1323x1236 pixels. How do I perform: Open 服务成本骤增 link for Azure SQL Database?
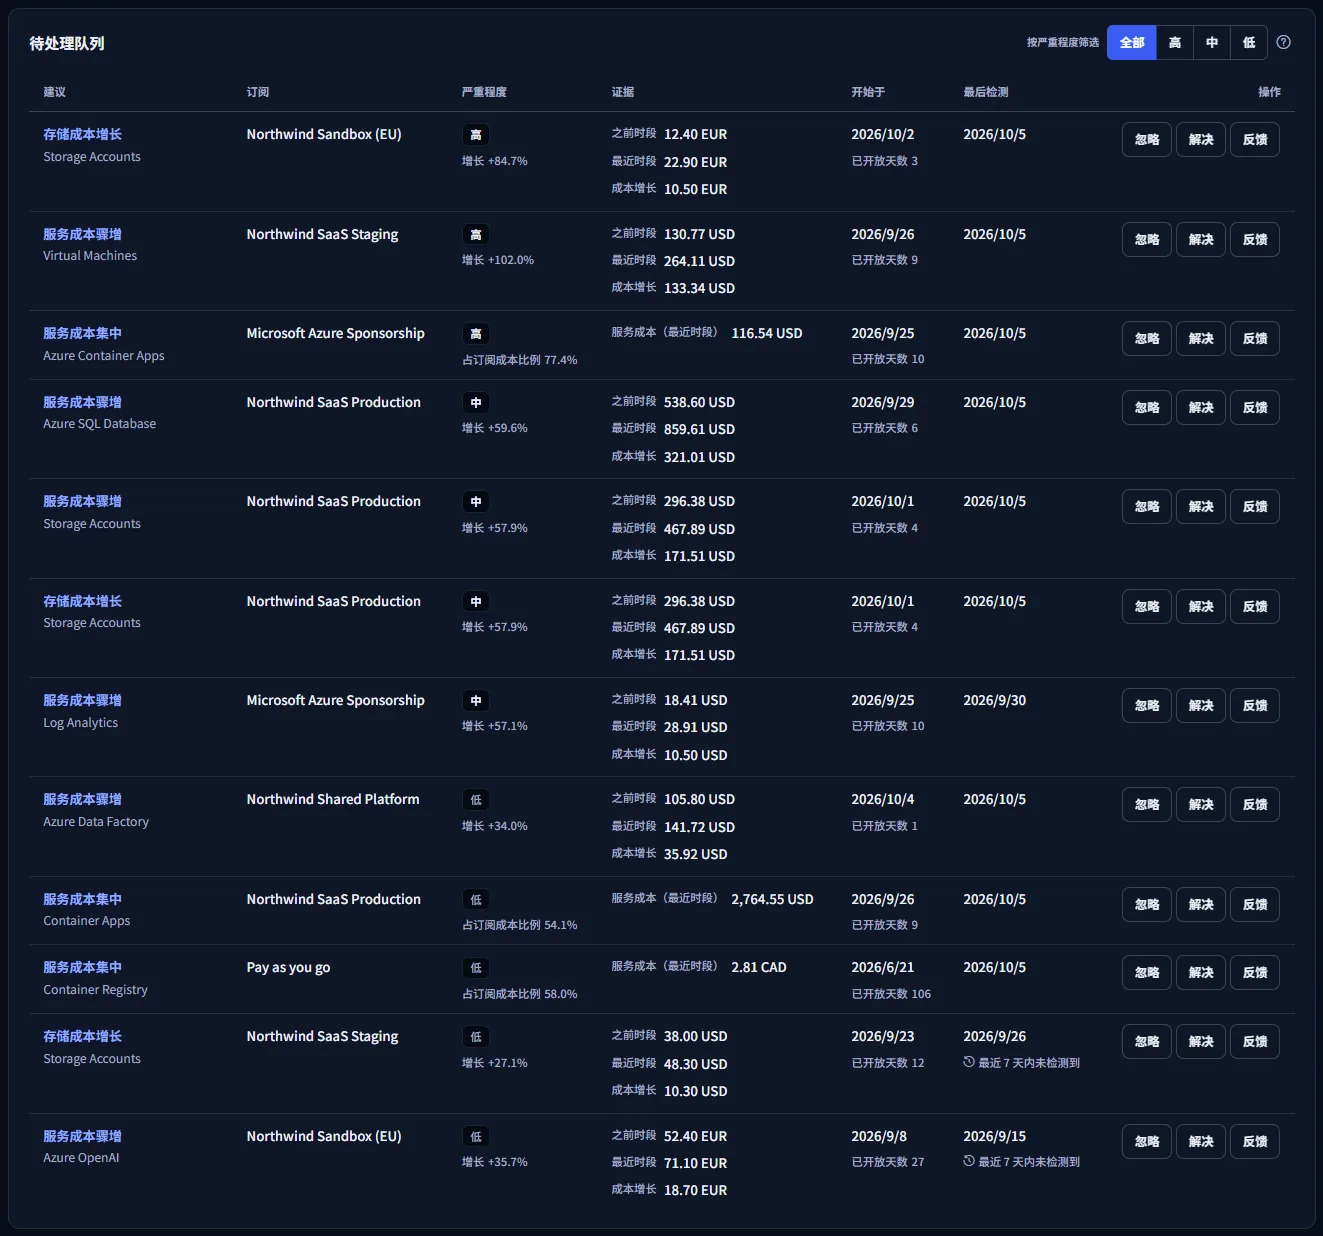click(82, 402)
